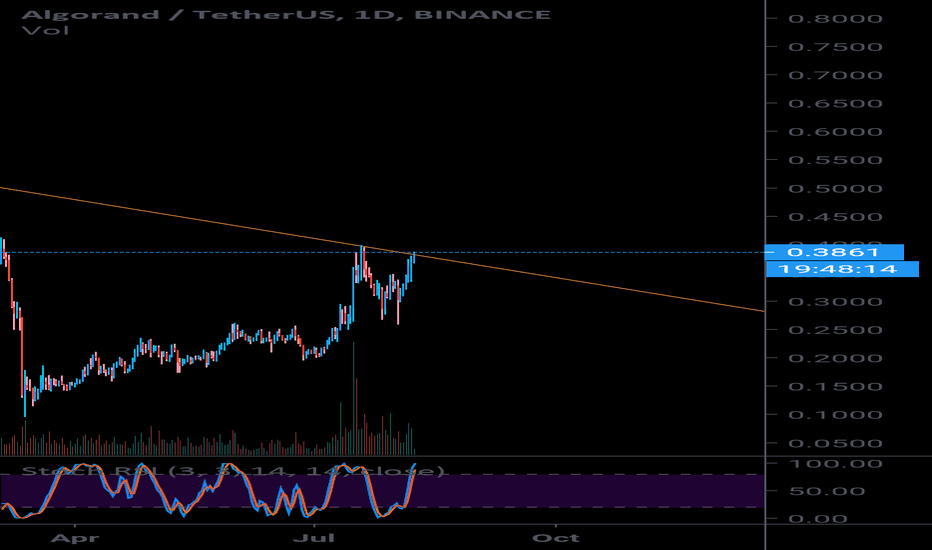932x550 pixels.
Task: Click the 0.7000 price axis label
Action: (835, 75)
